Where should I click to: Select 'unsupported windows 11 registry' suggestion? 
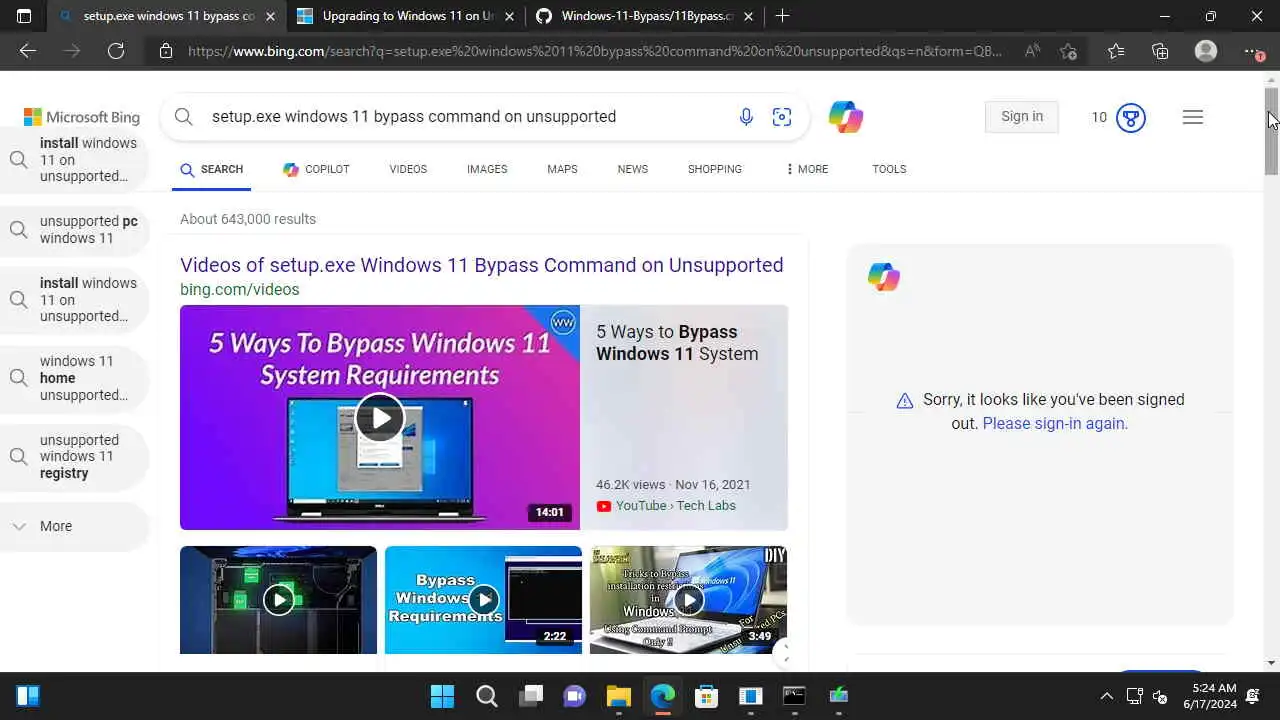click(x=75, y=457)
